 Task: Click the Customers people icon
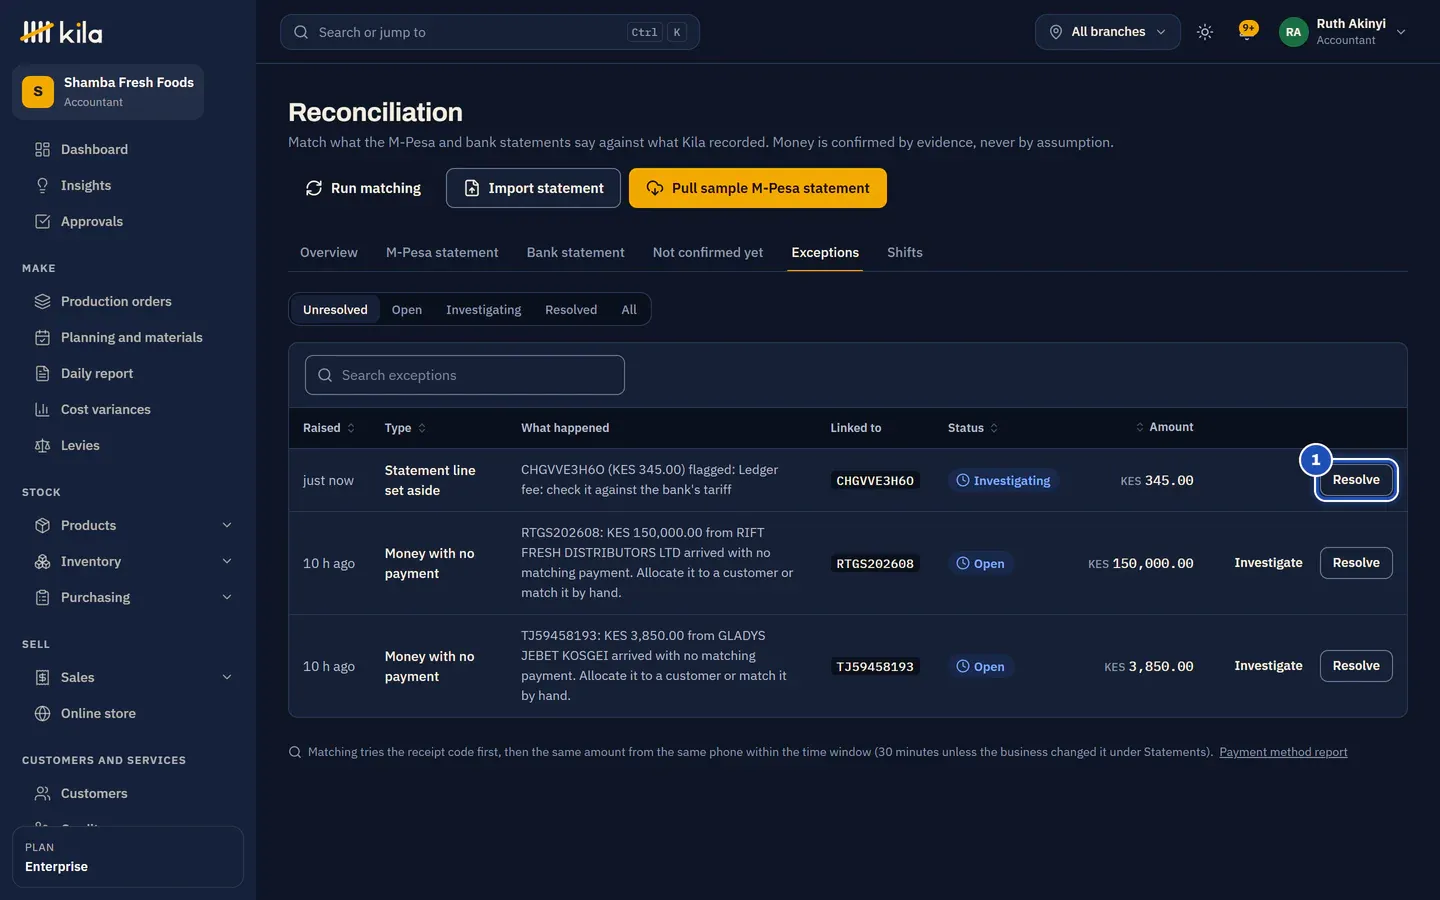(42, 794)
